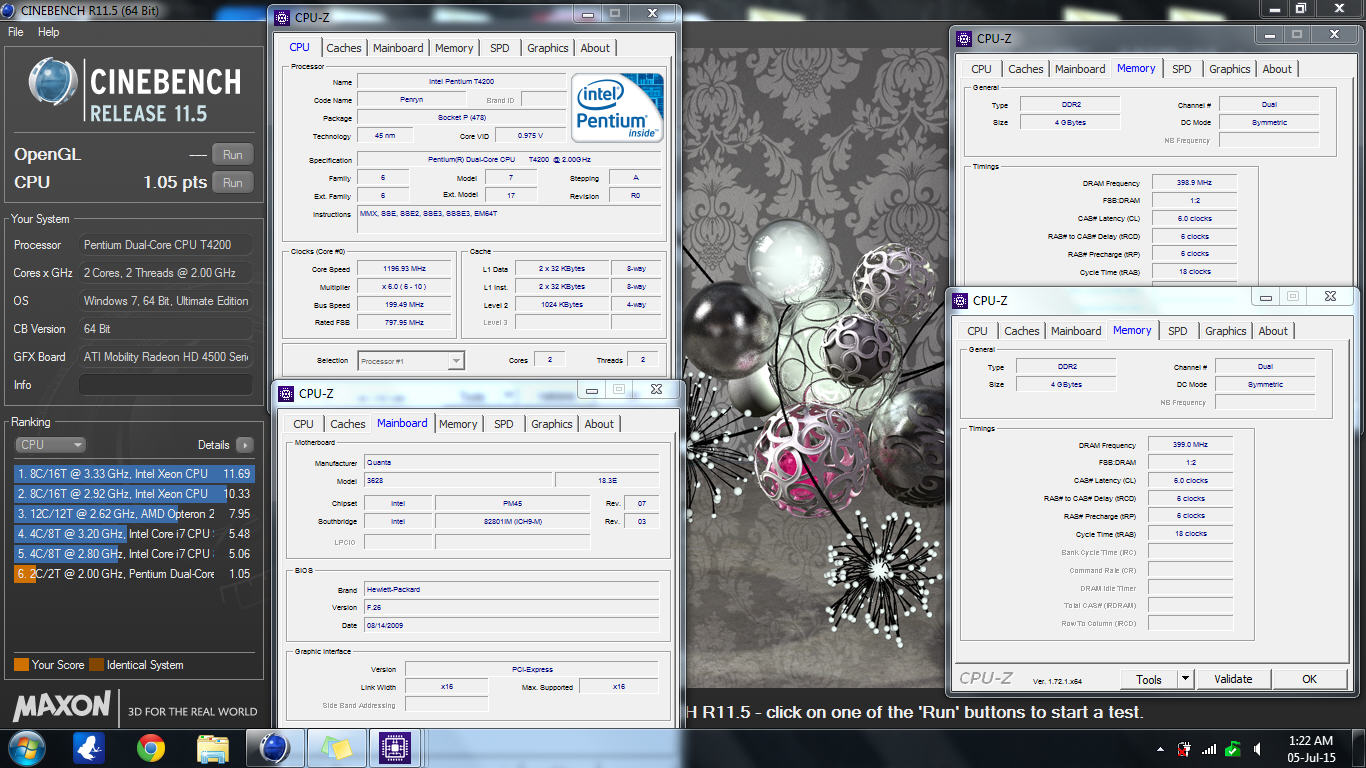The height and width of the screenshot is (768, 1366).
Task: Click the Processor field Pentium Dual-Core CPU T4200
Action: pyautogui.click(x=166, y=245)
